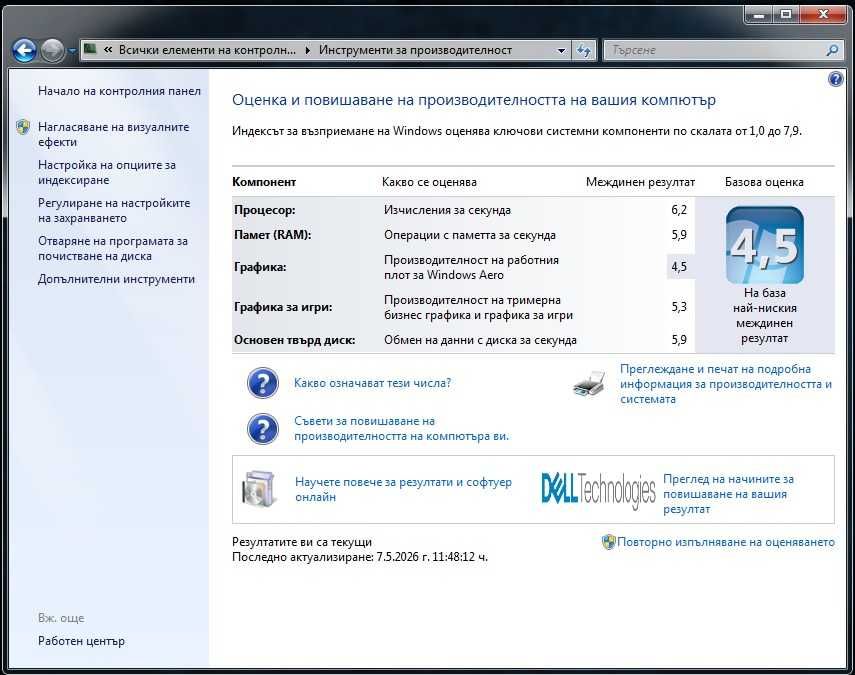Image resolution: width=855 pixels, height=675 pixels.
Task: Open Преглед на начините за повишаване link
Action: click(728, 494)
